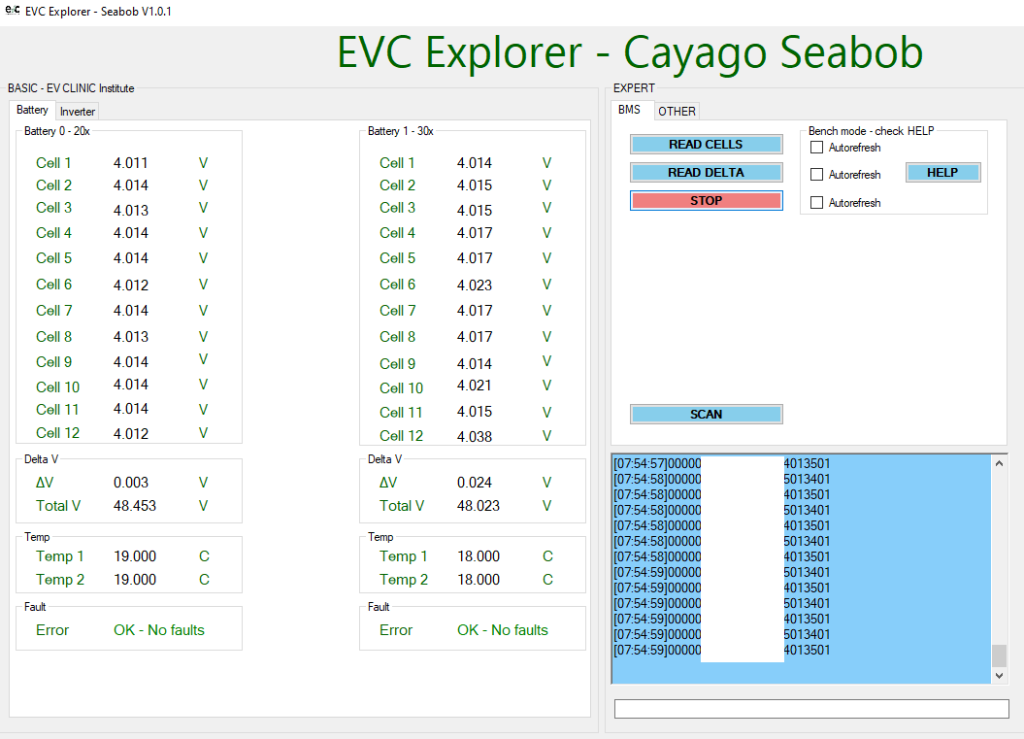Enable Autorefresh checkbox level with READ CELLS
Screen dimensions: 1024x739
pos(816,148)
